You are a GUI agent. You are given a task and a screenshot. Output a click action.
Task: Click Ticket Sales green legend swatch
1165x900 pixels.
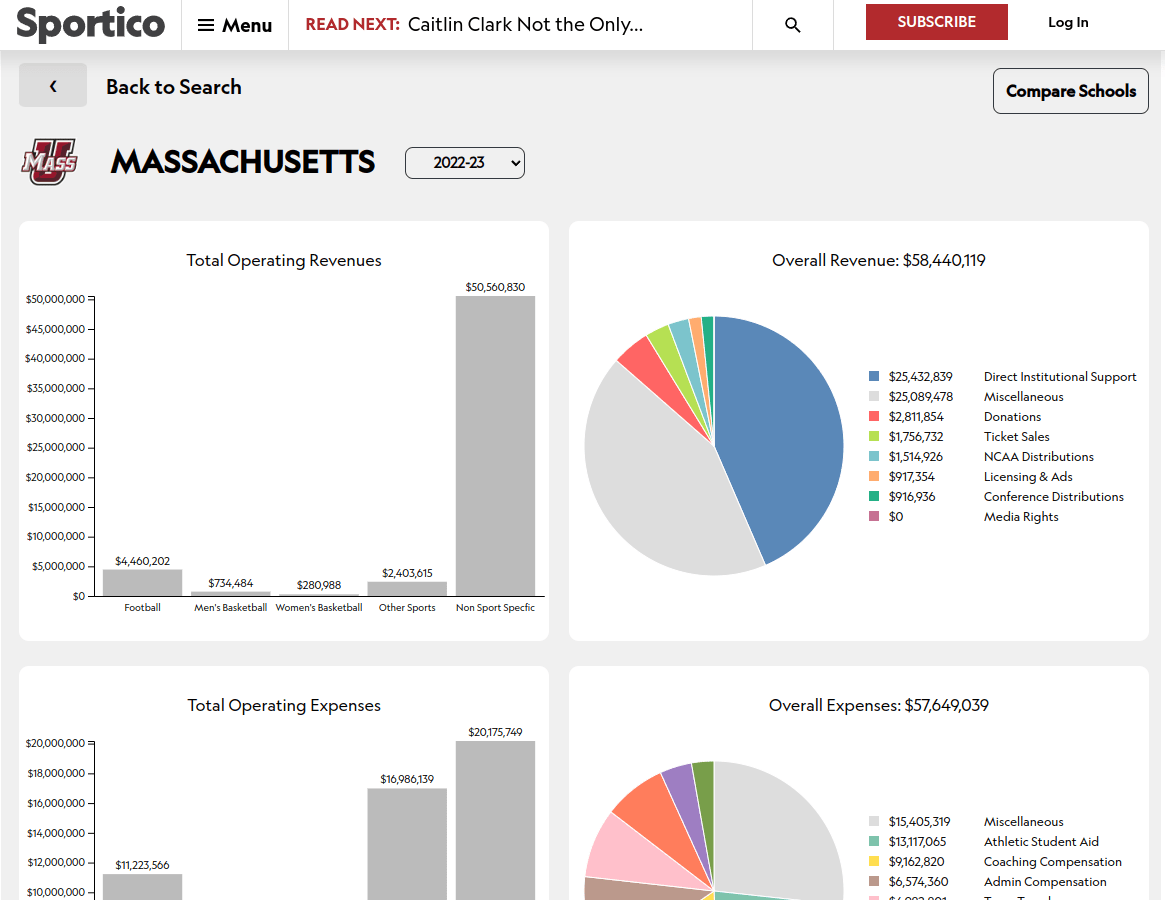(874, 436)
